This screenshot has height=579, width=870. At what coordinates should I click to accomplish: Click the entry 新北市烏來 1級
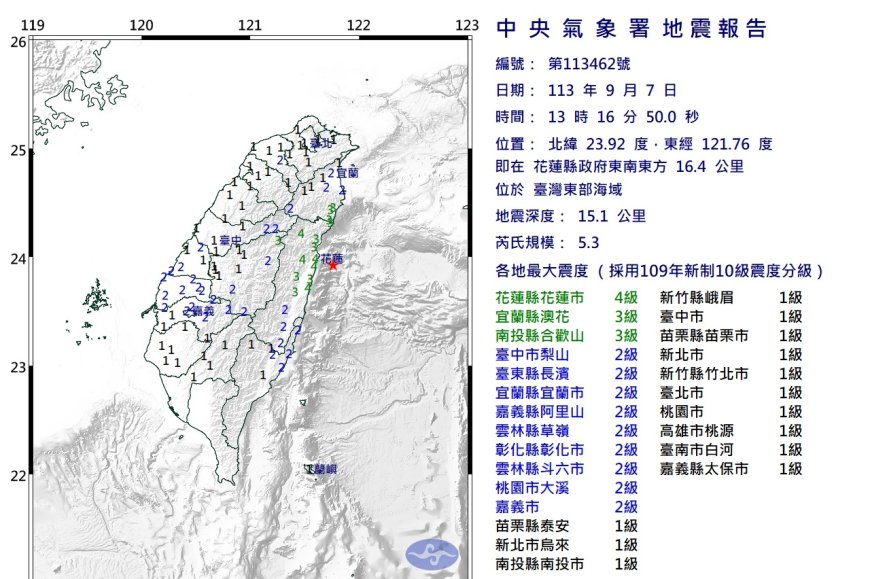point(566,545)
